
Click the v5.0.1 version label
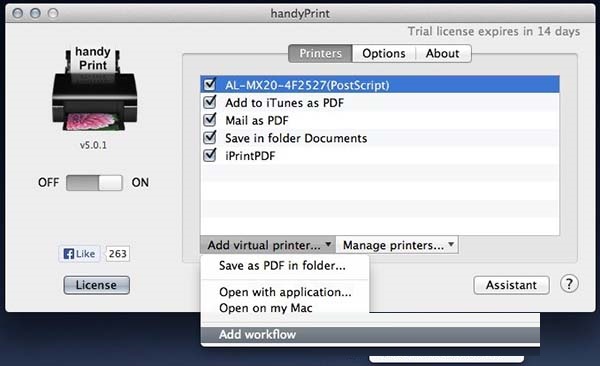(93, 145)
